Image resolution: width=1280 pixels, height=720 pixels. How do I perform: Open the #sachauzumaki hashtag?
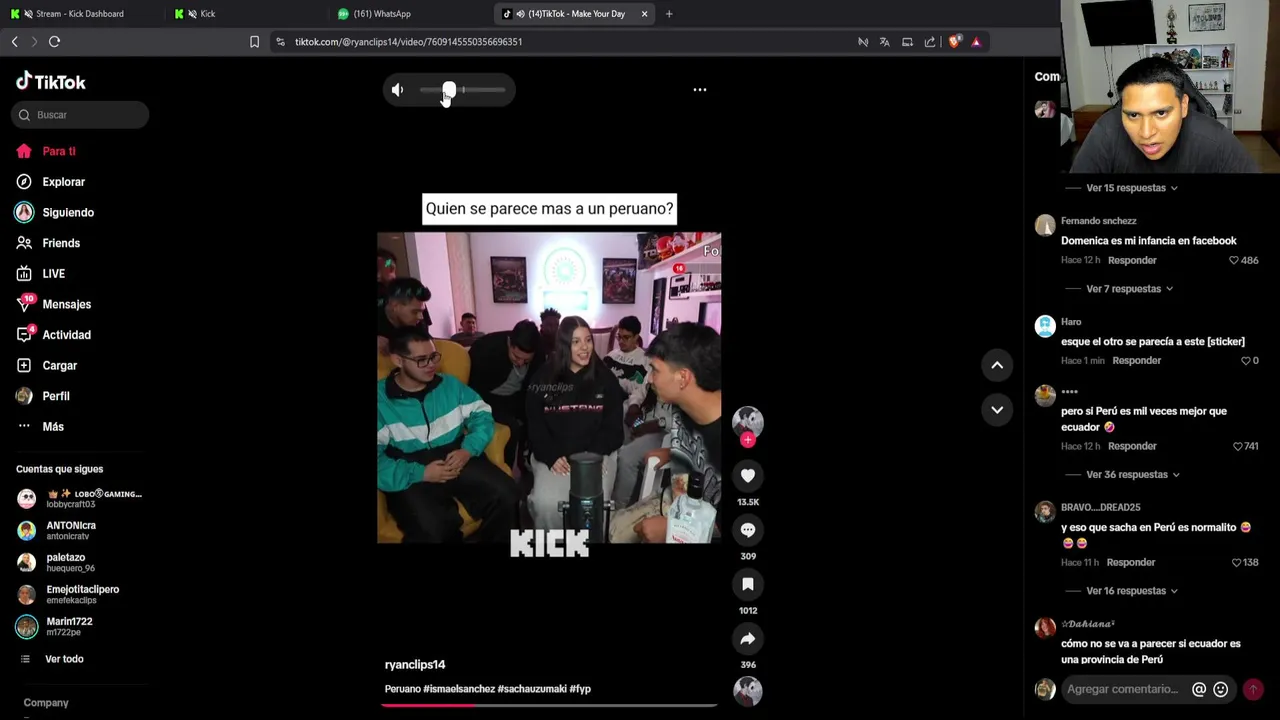[x=532, y=689]
